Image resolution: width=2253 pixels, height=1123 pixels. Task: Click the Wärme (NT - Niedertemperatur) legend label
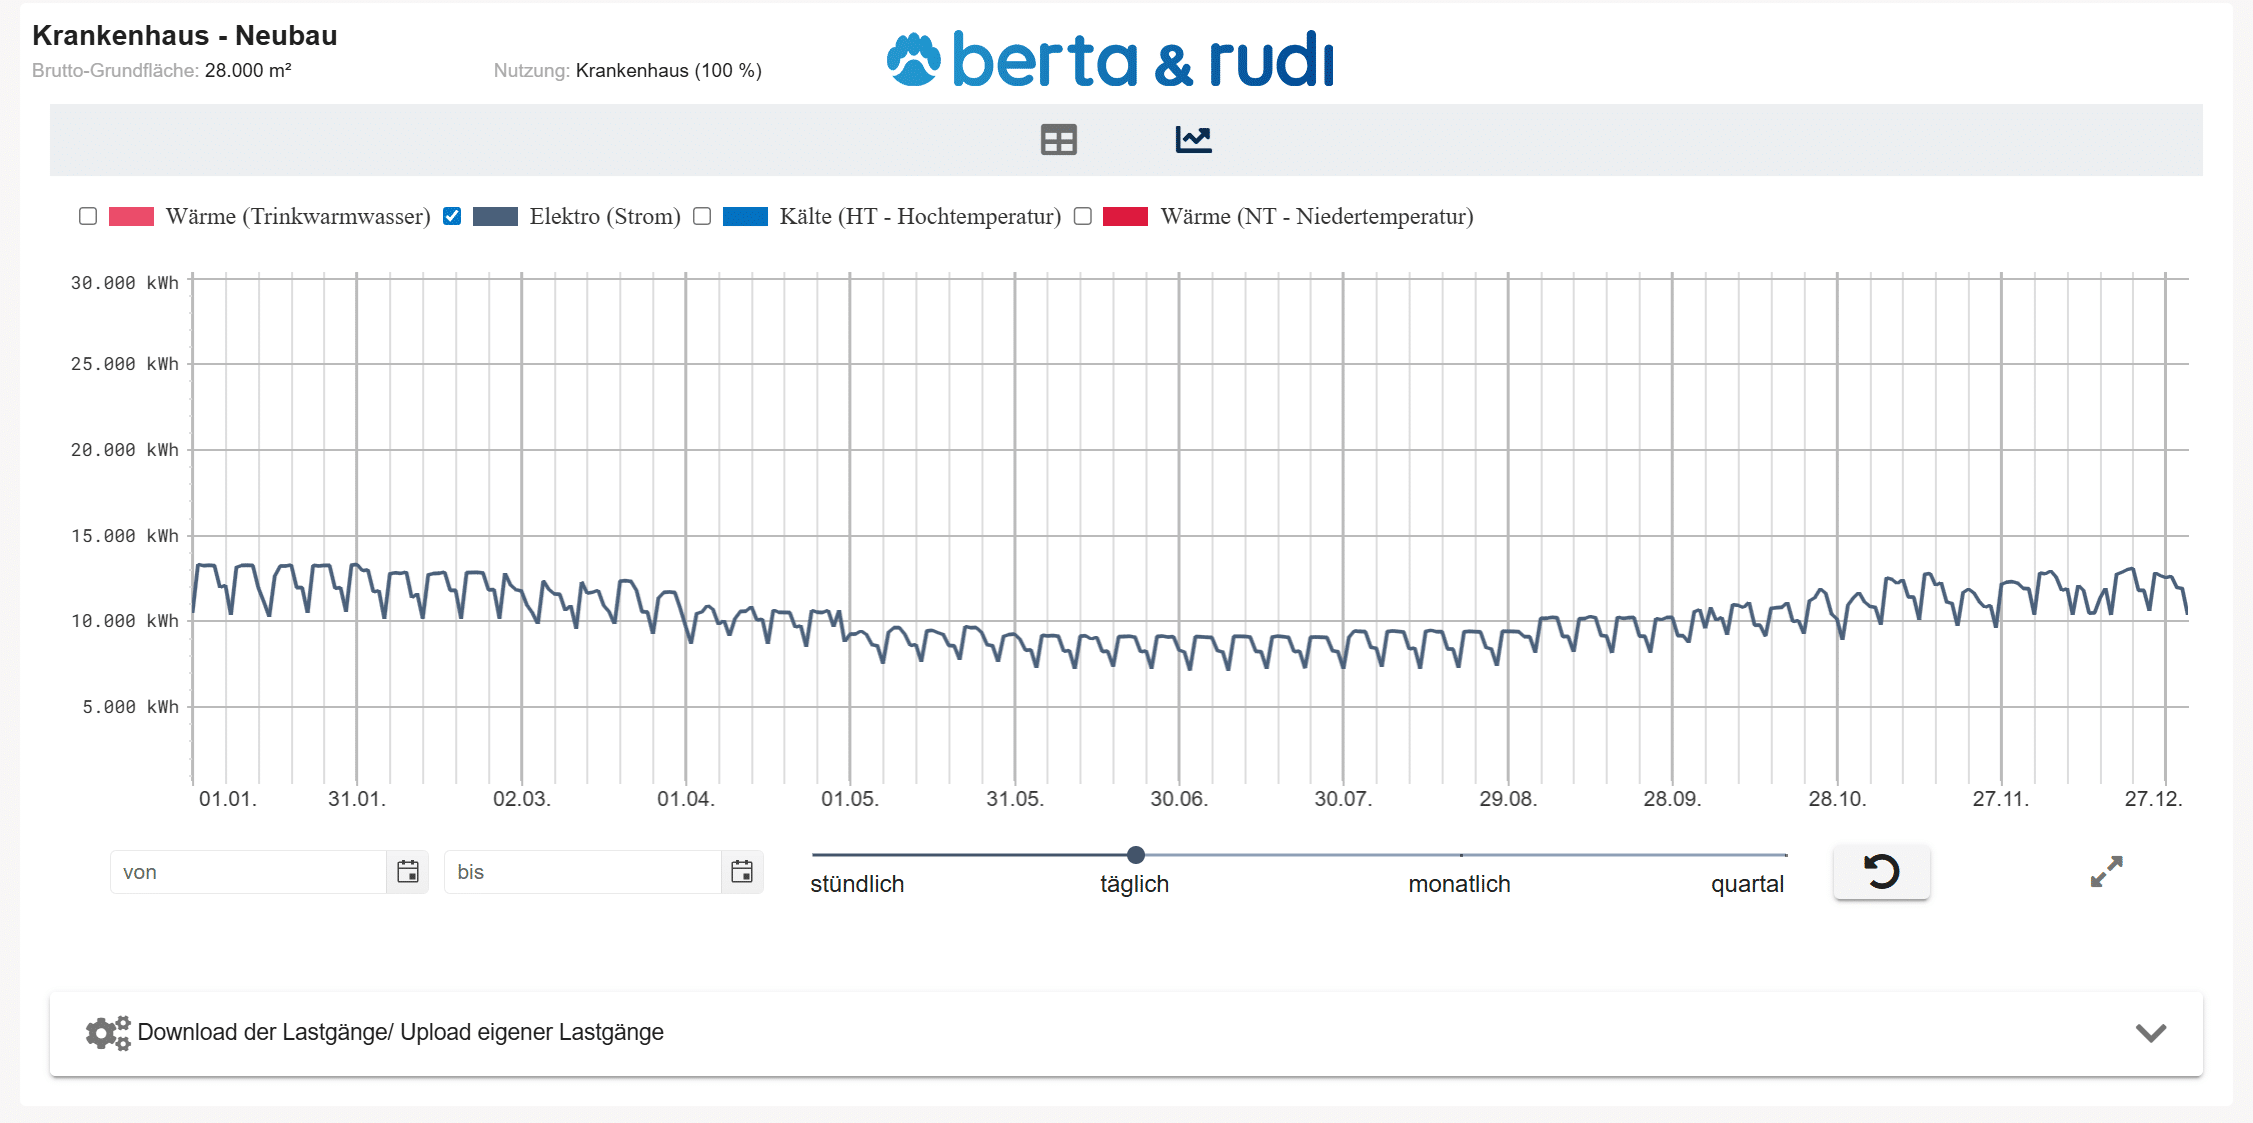[1317, 216]
